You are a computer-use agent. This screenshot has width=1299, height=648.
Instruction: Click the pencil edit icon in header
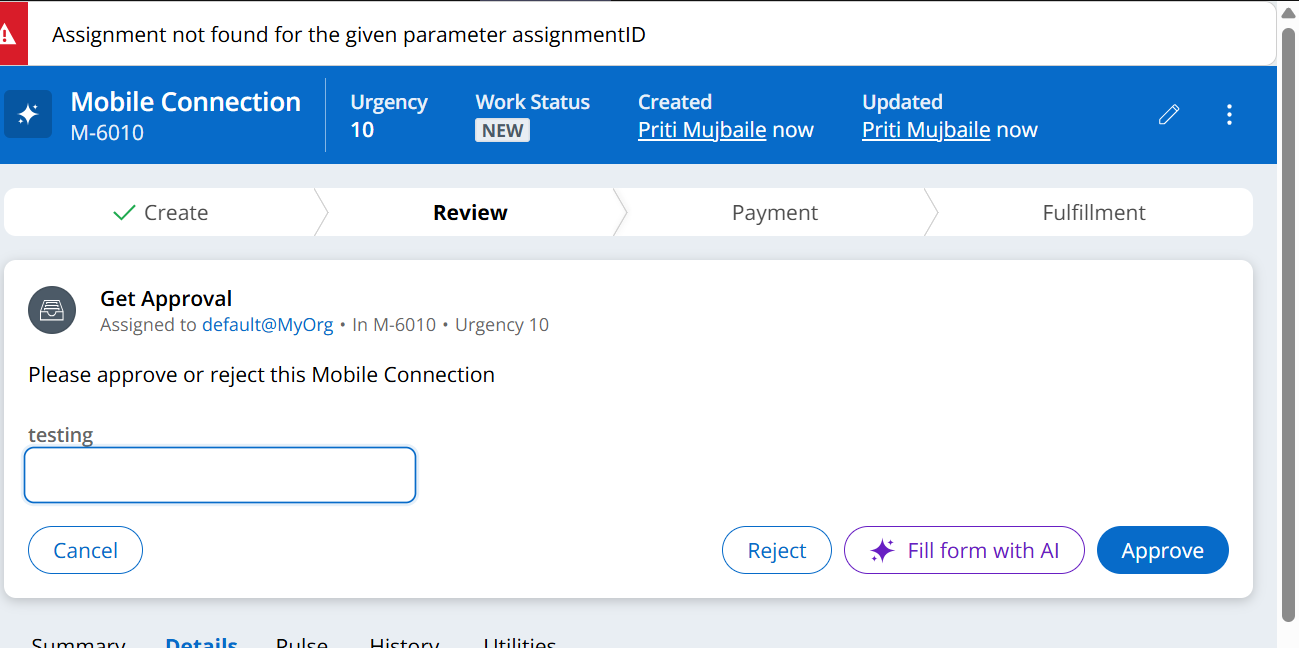click(x=1168, y=115)
